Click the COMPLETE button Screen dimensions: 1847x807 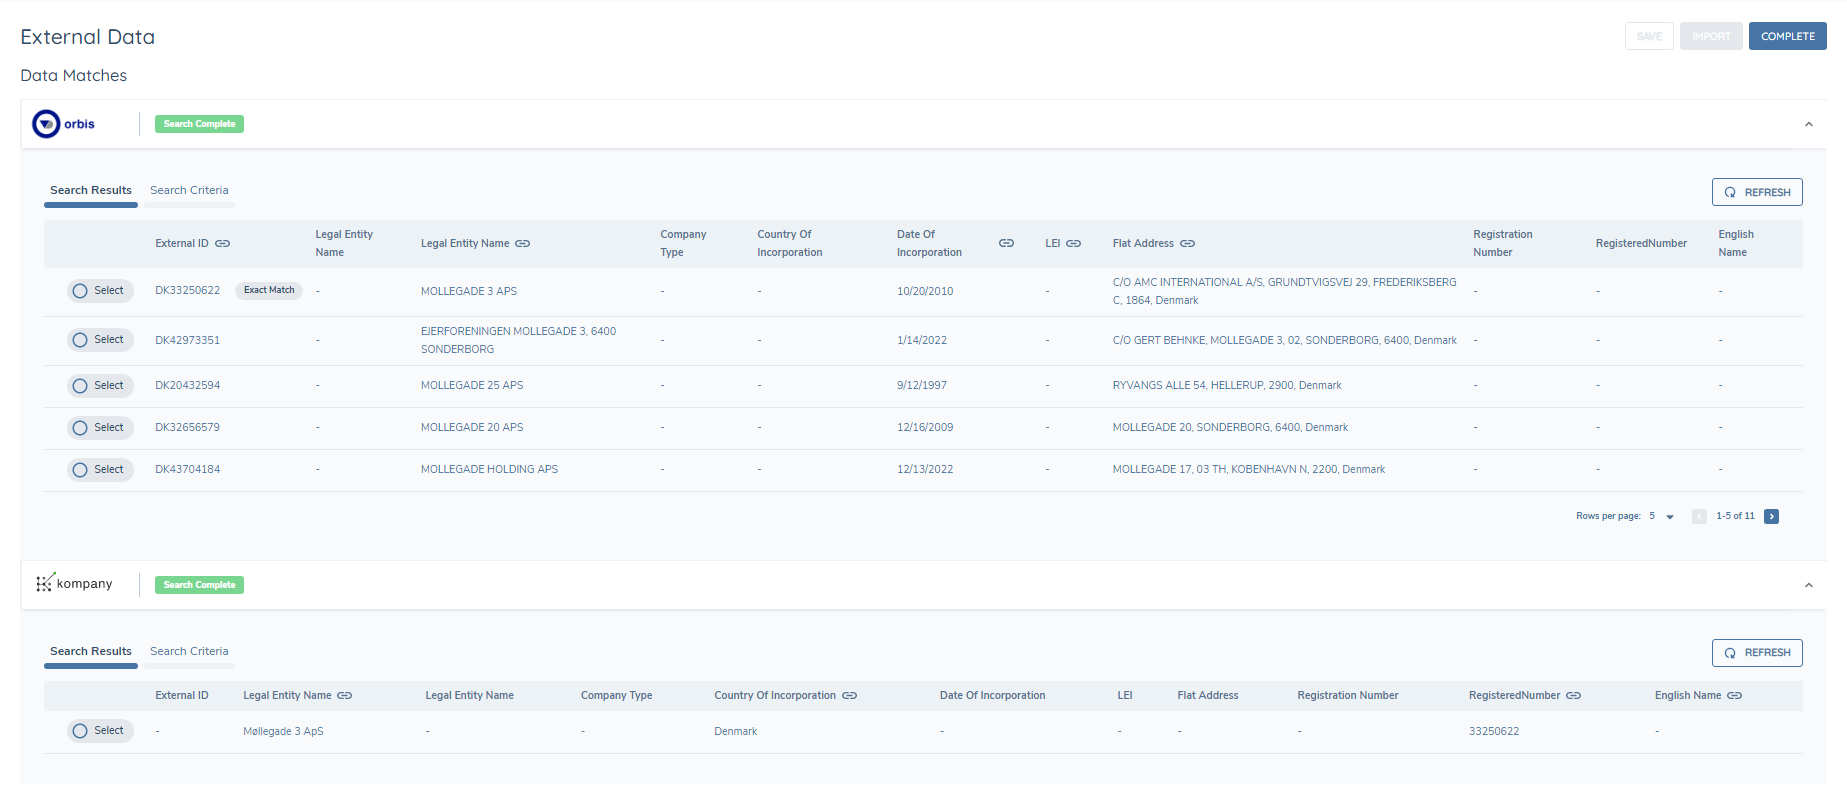pyautogui.click(x=1788, y=36)
